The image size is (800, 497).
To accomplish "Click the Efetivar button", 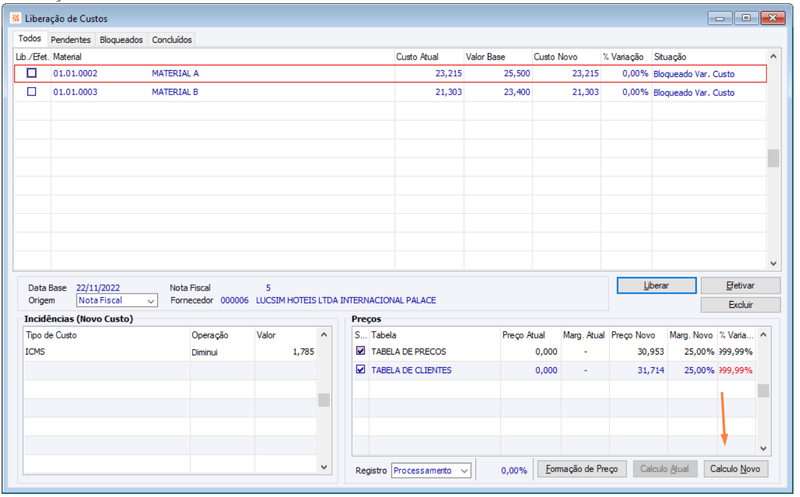I will 740,286.
